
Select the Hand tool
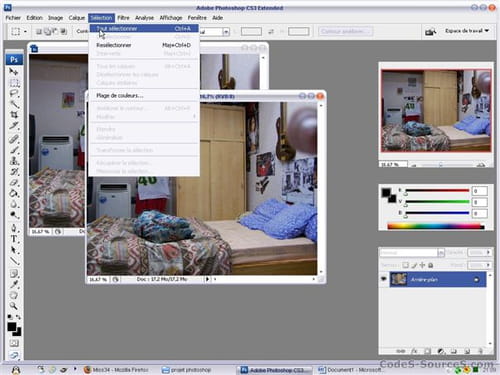[x=14, y=295]
